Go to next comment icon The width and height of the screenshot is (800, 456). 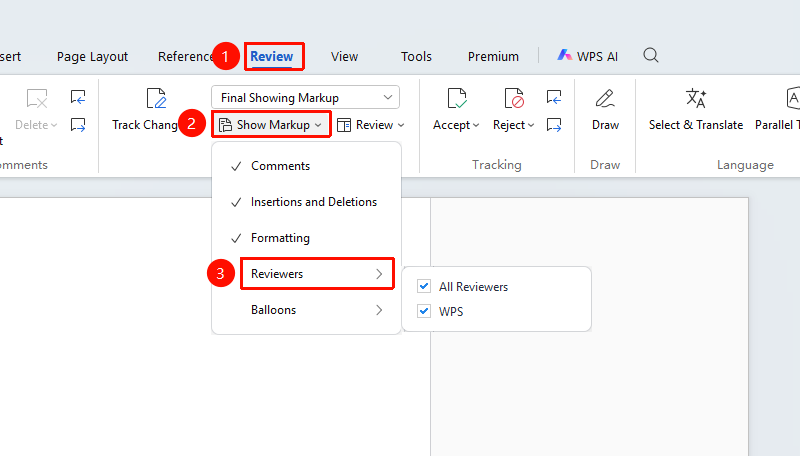pos(78,125)
